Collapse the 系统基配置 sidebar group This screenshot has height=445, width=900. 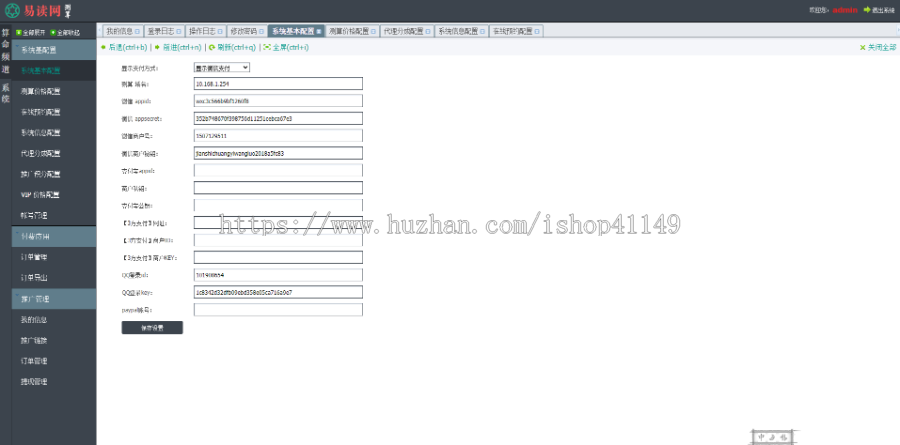(54, 50)
